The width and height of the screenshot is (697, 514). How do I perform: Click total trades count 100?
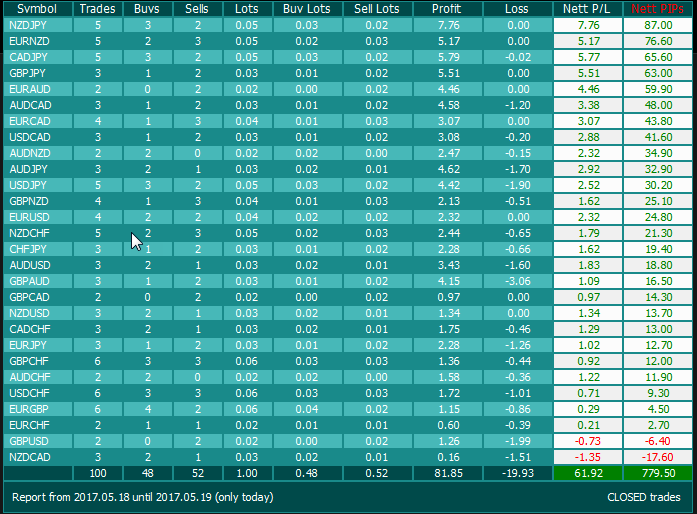pyautogui.click(x=97, y=473)
